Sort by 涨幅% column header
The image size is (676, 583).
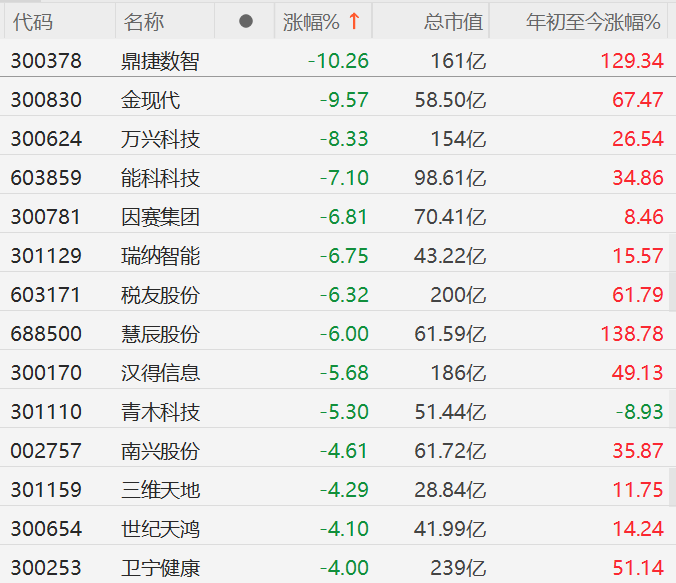pos(323,22)
